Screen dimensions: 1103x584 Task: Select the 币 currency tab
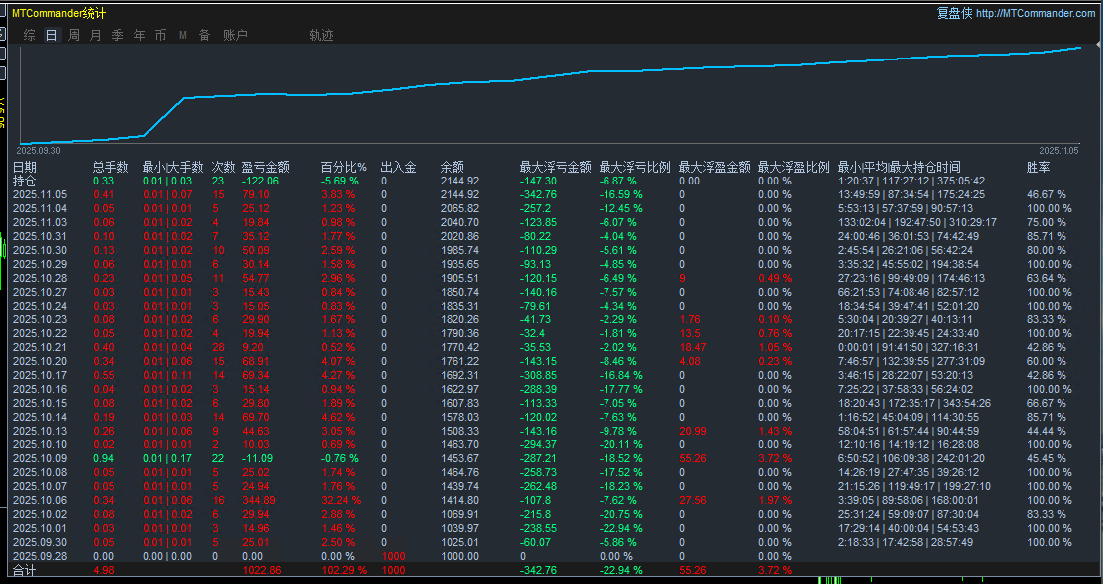coord(160,35)
